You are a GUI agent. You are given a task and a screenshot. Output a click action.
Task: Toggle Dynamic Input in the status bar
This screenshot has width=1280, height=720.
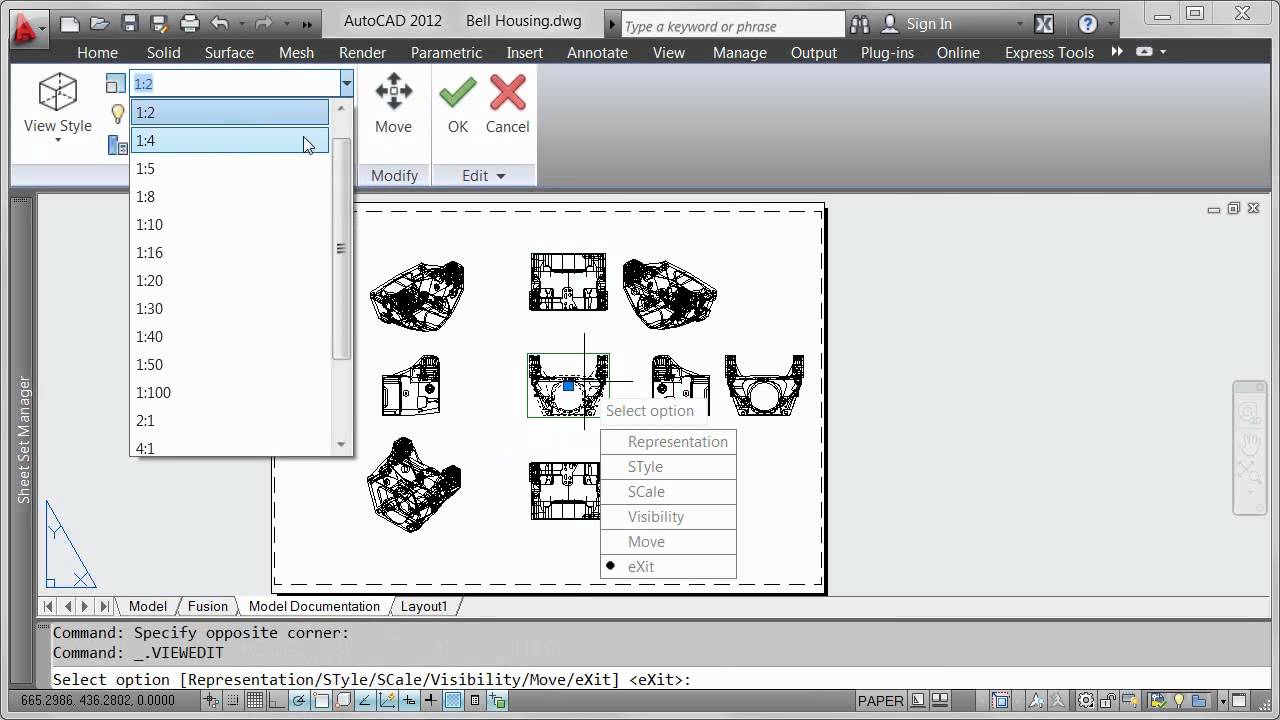(x=409, y=701)
